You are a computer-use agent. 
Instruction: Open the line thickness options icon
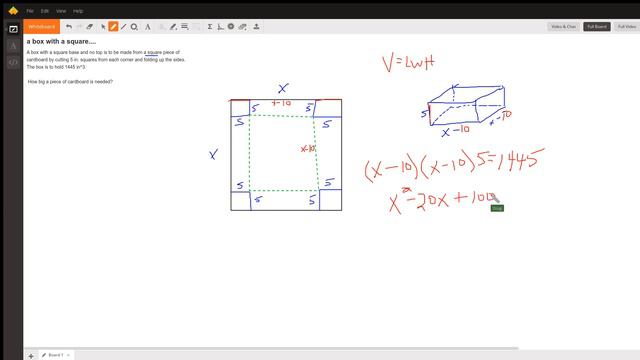point(184,27)
